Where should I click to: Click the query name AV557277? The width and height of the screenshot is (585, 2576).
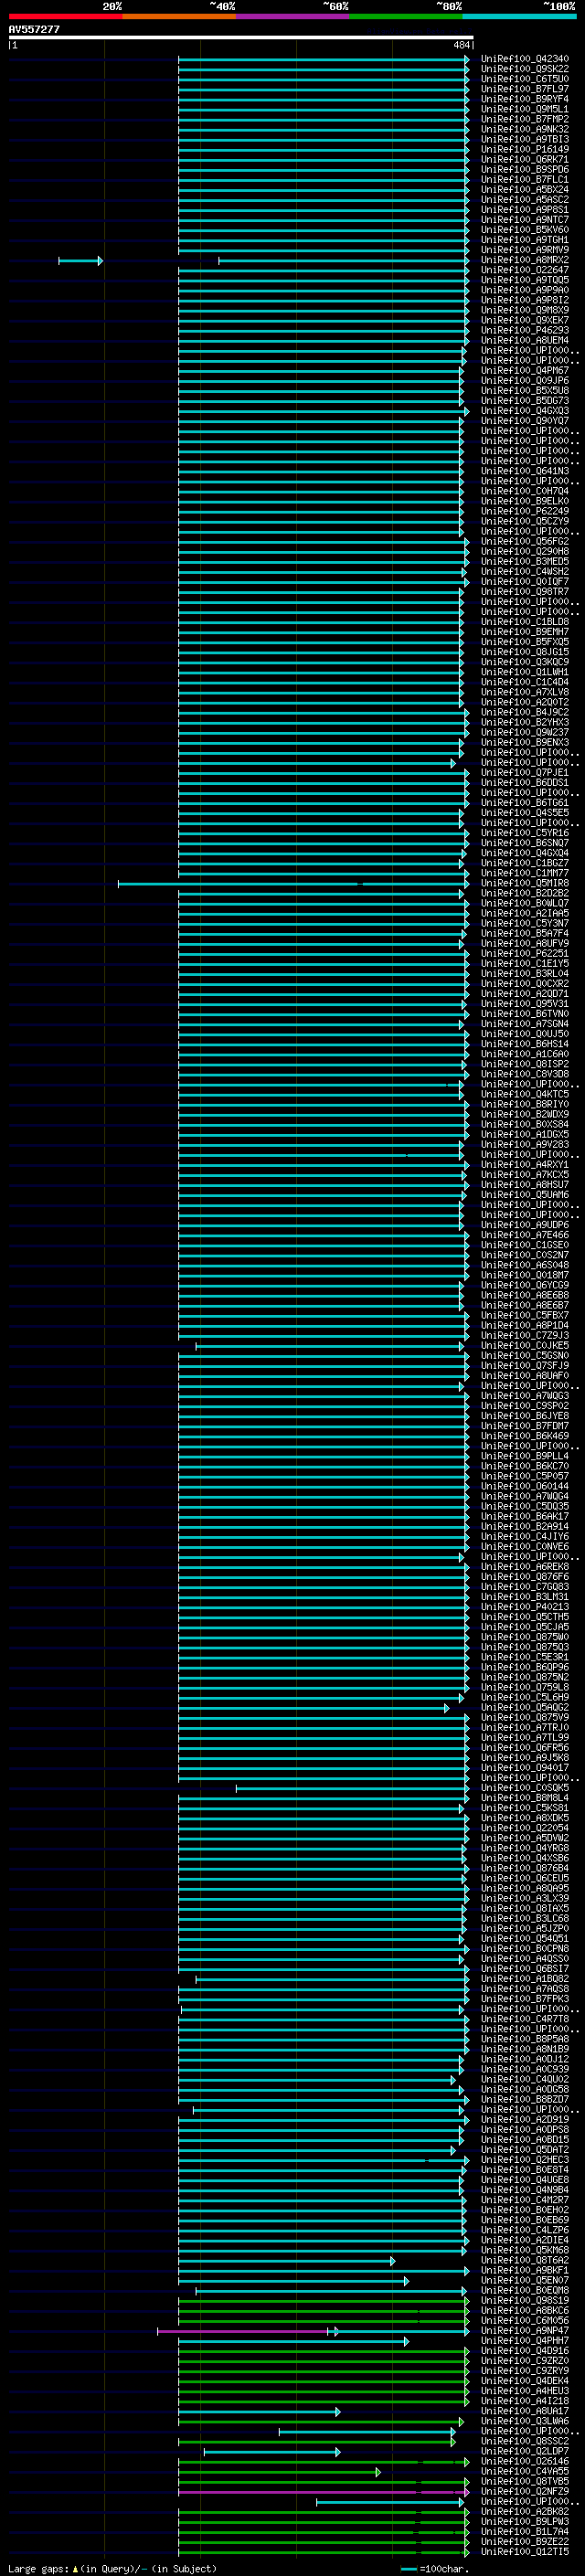point(34,30)
